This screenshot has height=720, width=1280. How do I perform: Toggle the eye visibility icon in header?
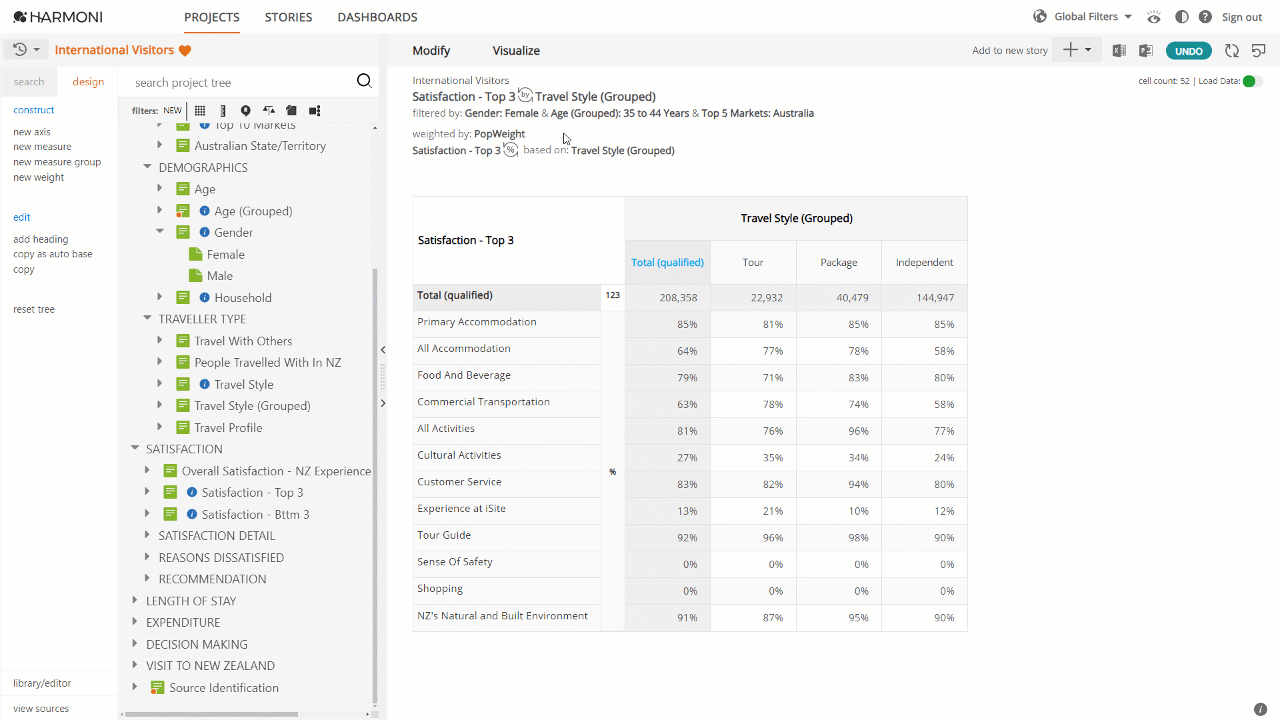click(1155, 17)
